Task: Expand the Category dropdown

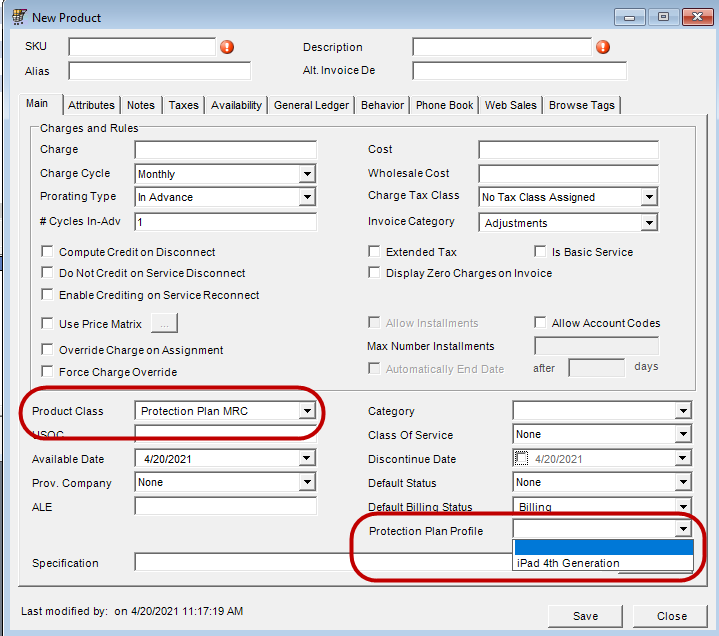Action: point(683,410)
